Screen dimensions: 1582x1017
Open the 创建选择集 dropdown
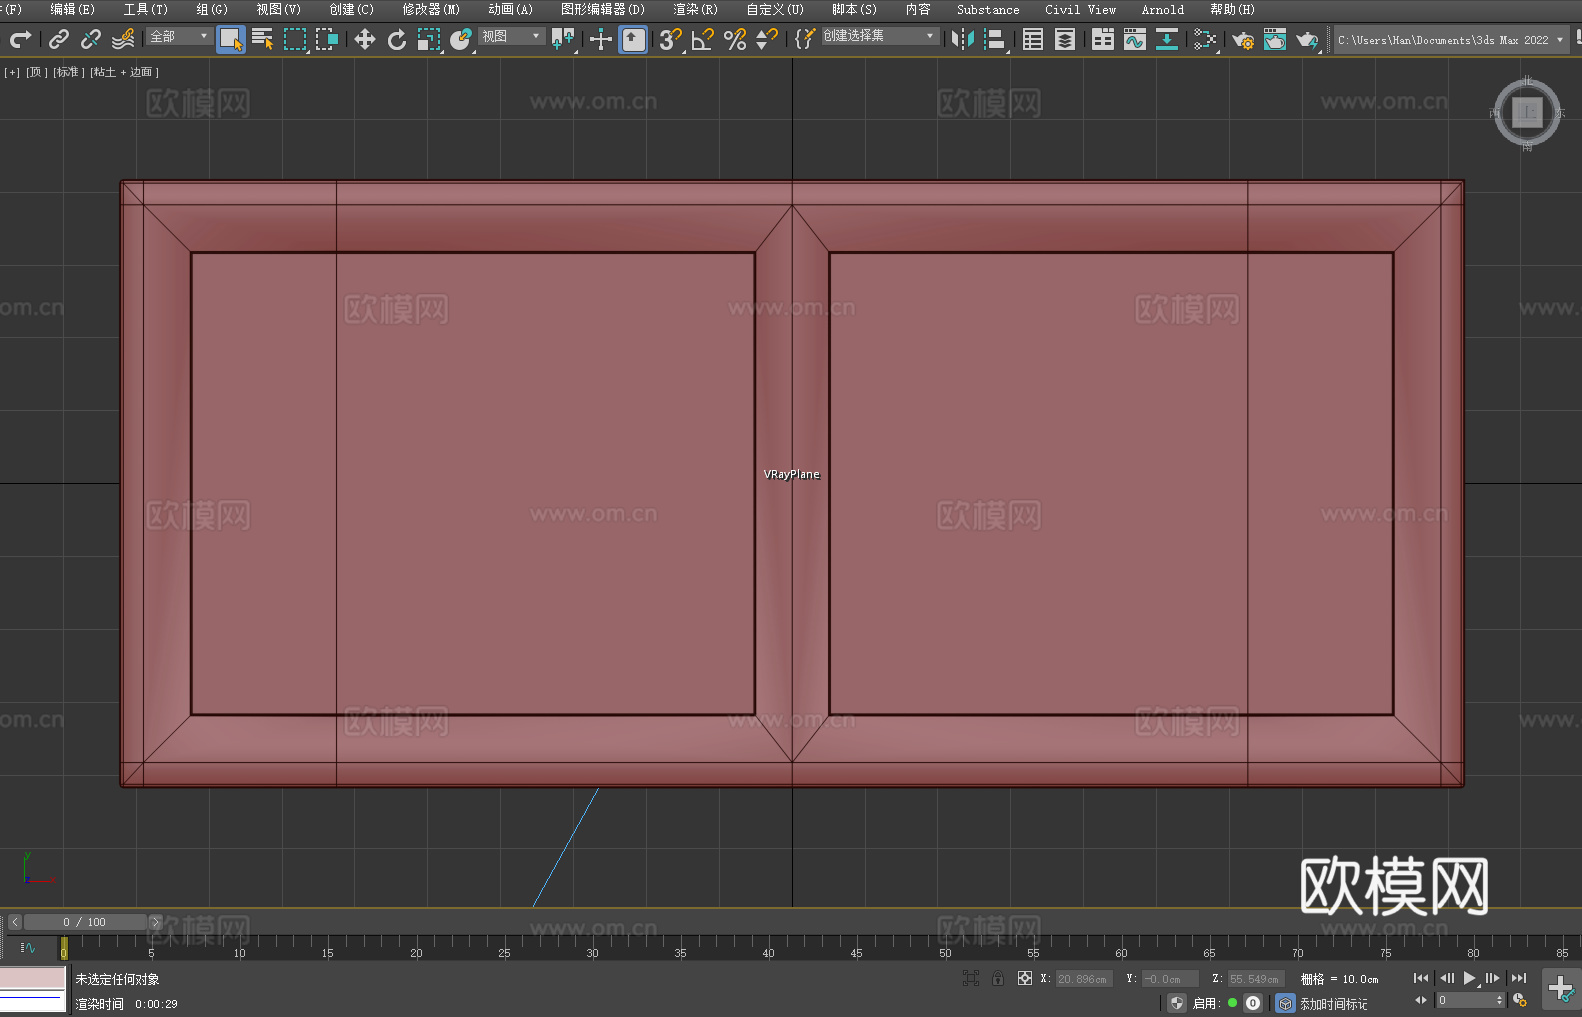click(880, 36)
